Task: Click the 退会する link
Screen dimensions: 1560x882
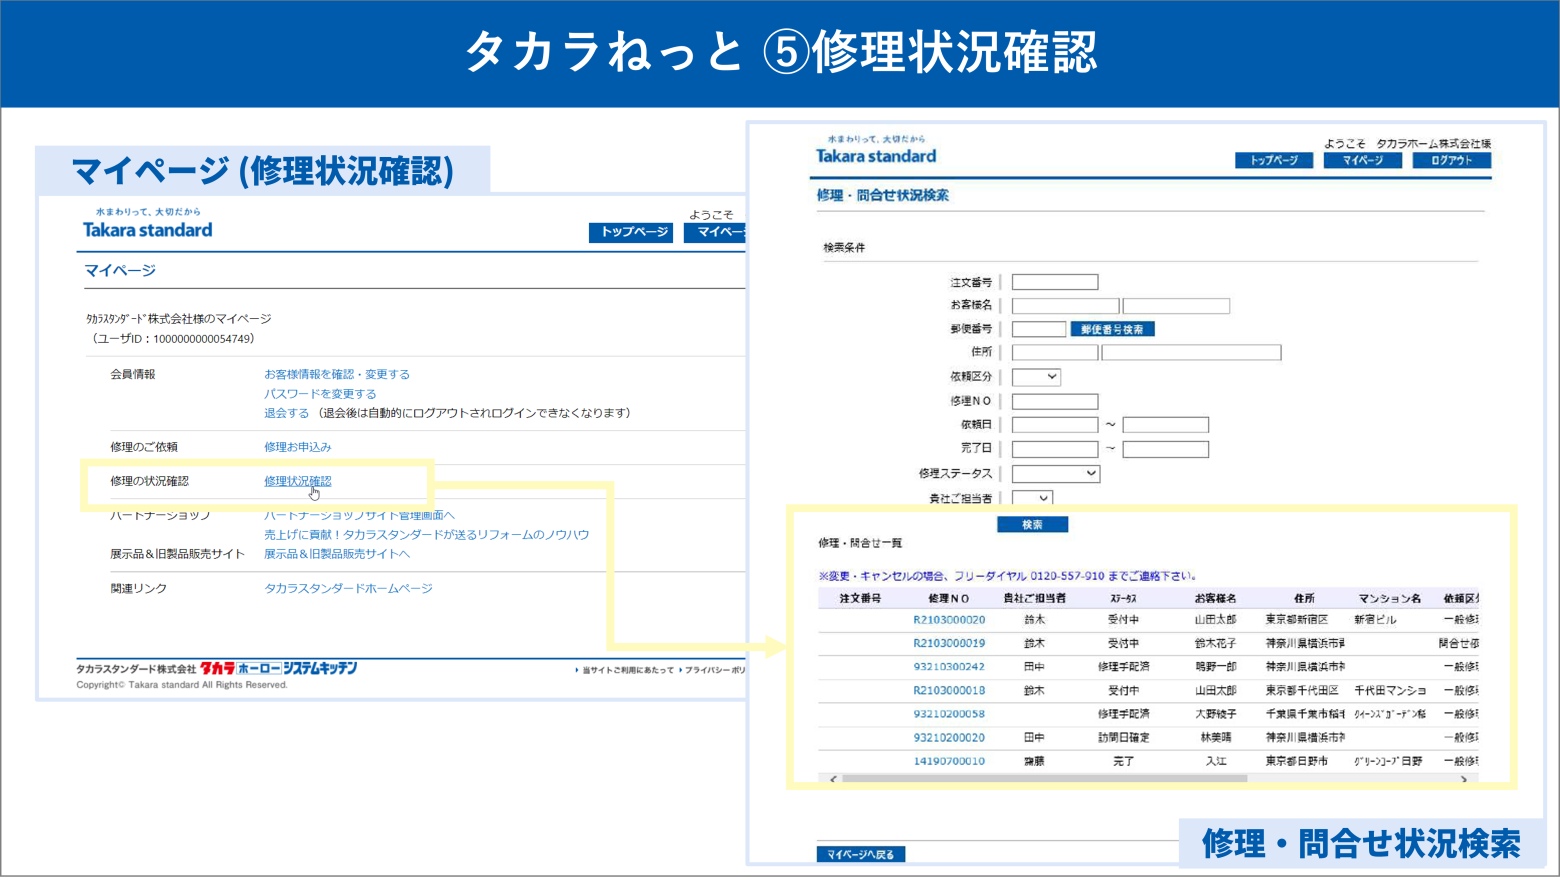Action: point(286,413)
